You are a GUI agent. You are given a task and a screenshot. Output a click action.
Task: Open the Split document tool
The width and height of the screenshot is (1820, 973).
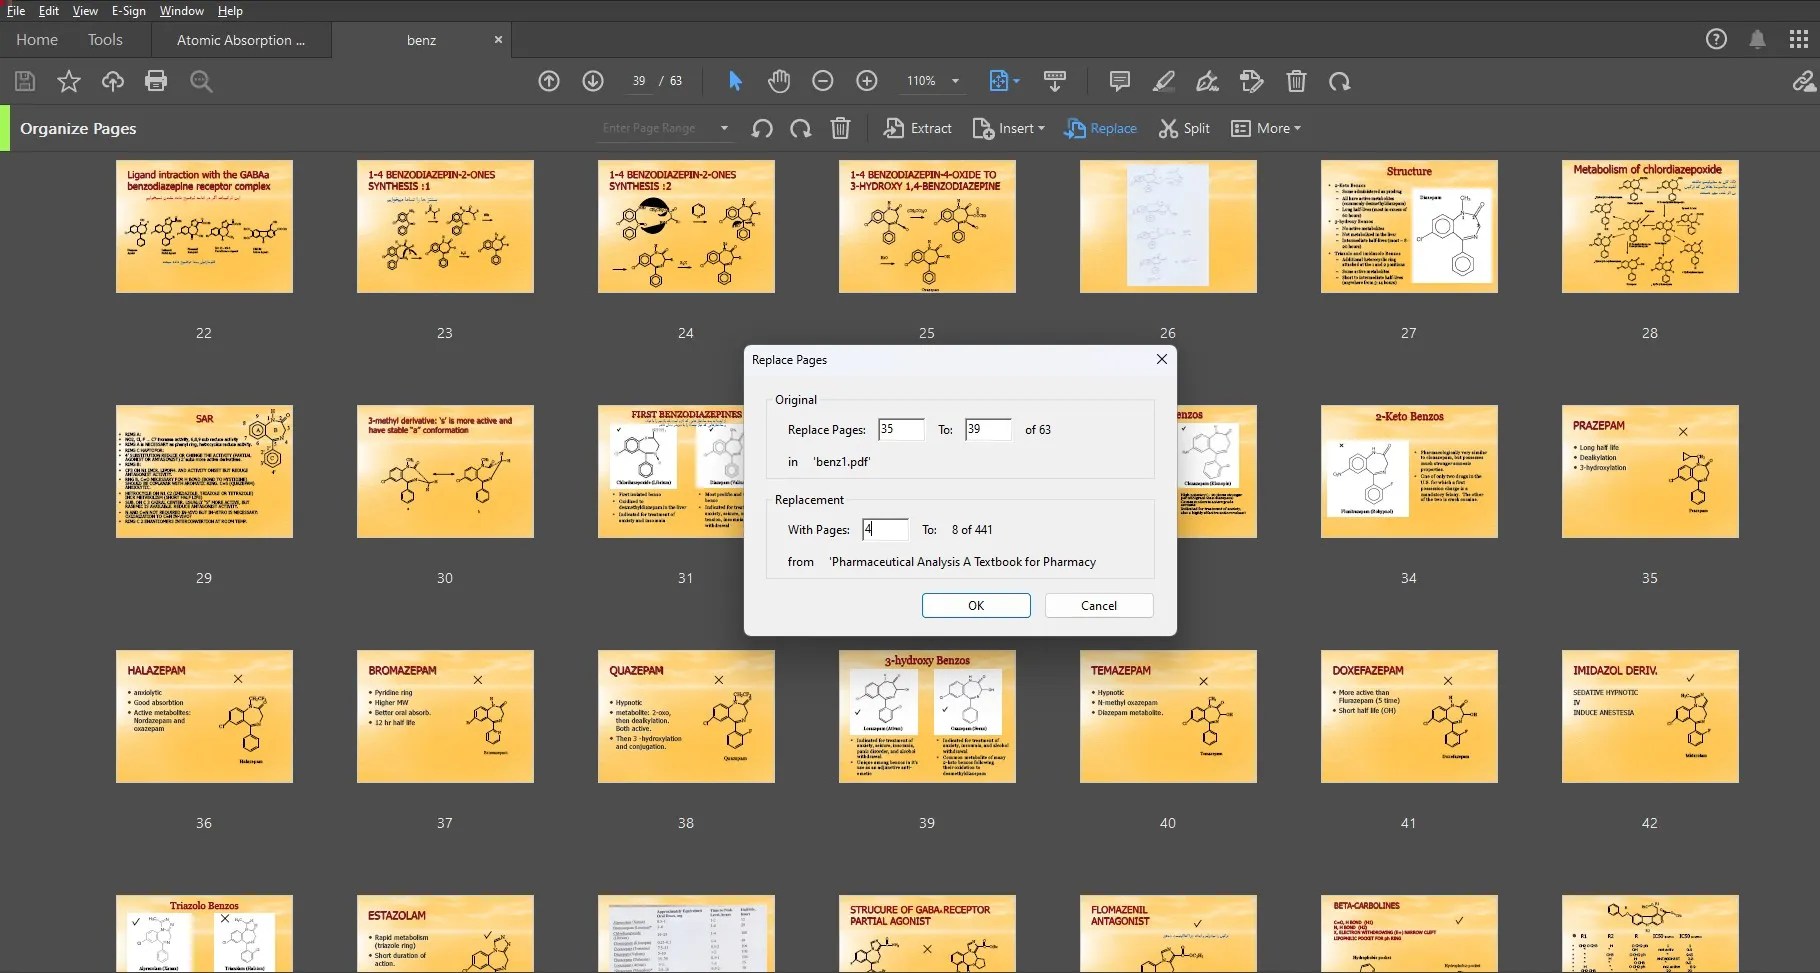(x=1184, y=128)
